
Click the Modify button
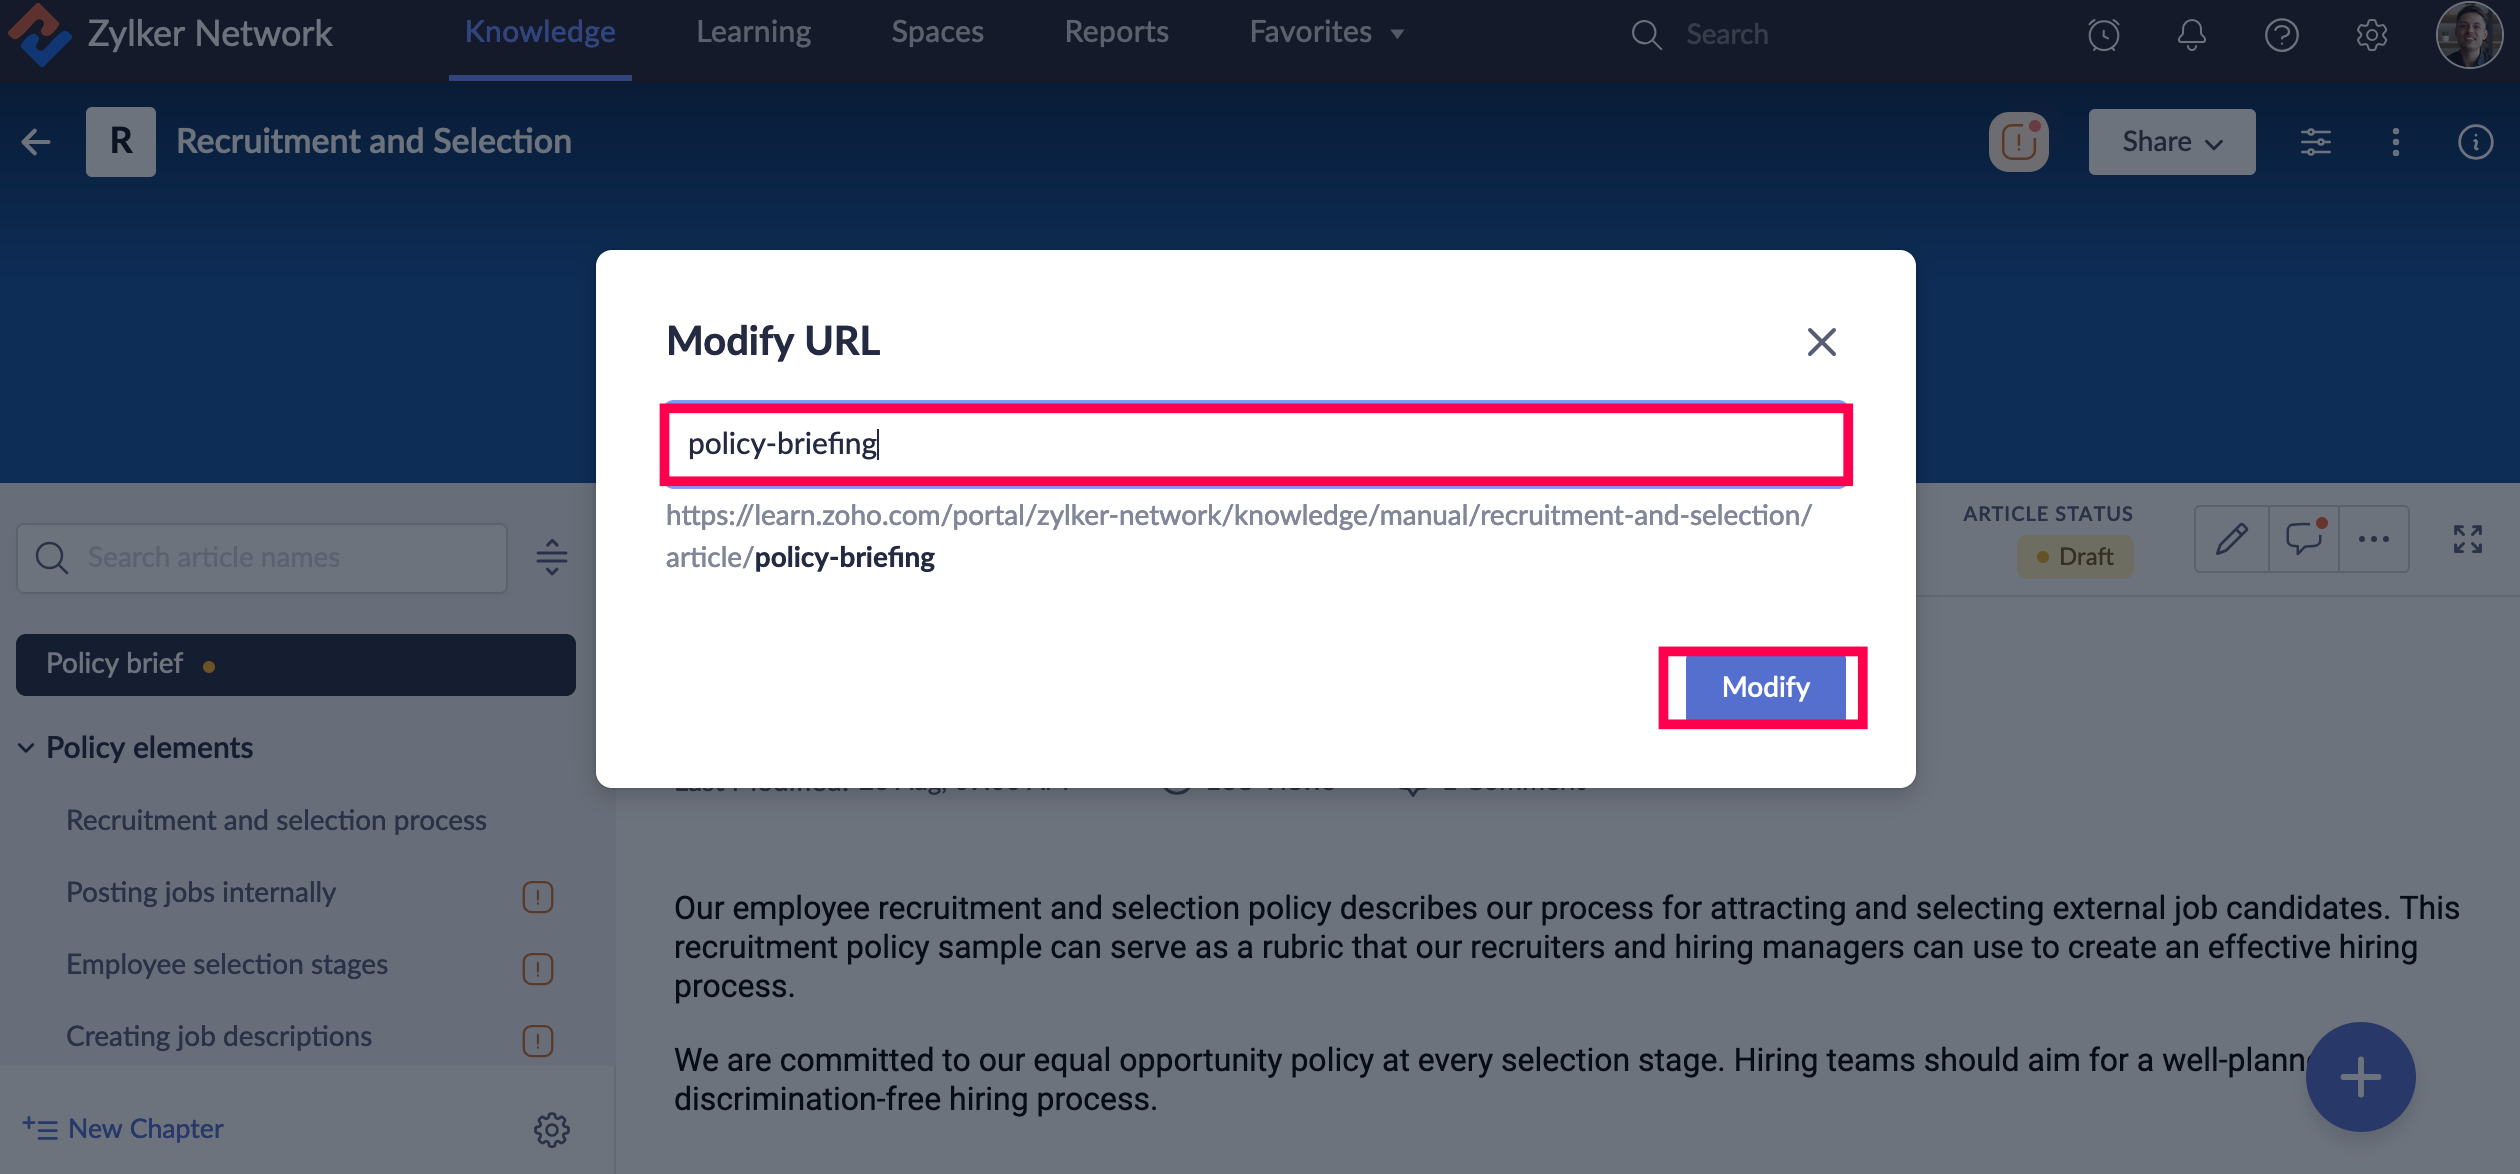point(1765,687)
